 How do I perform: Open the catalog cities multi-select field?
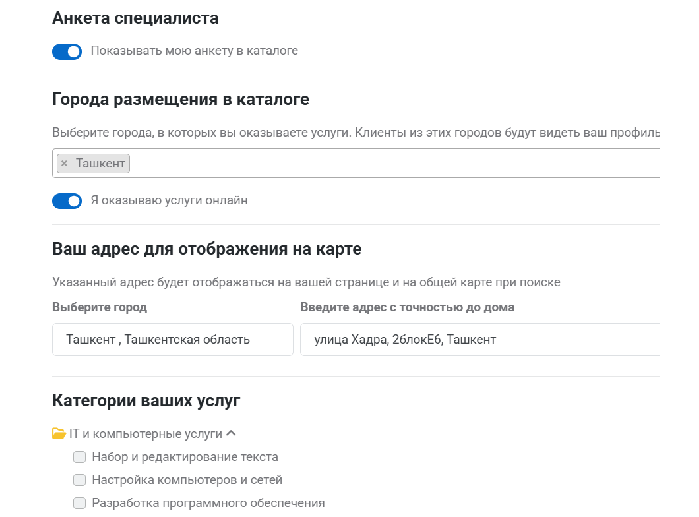tap(400, 163)
